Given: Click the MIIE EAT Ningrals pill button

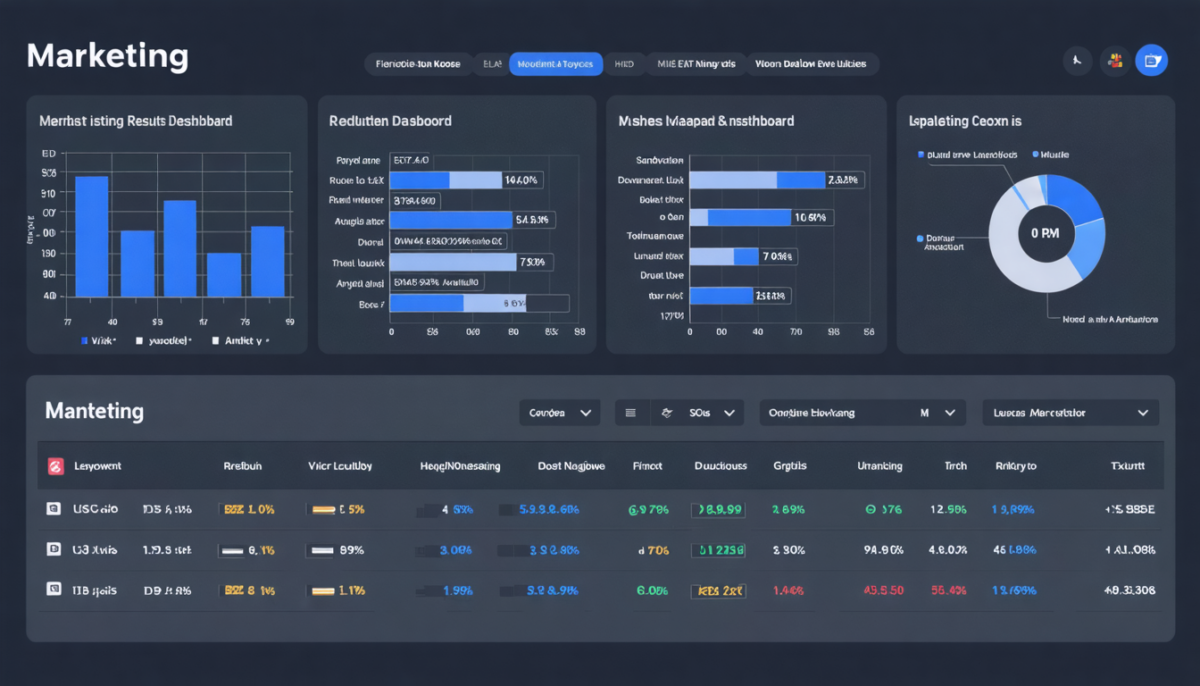Looking at the screenshot, I should [x=695, y=64].
